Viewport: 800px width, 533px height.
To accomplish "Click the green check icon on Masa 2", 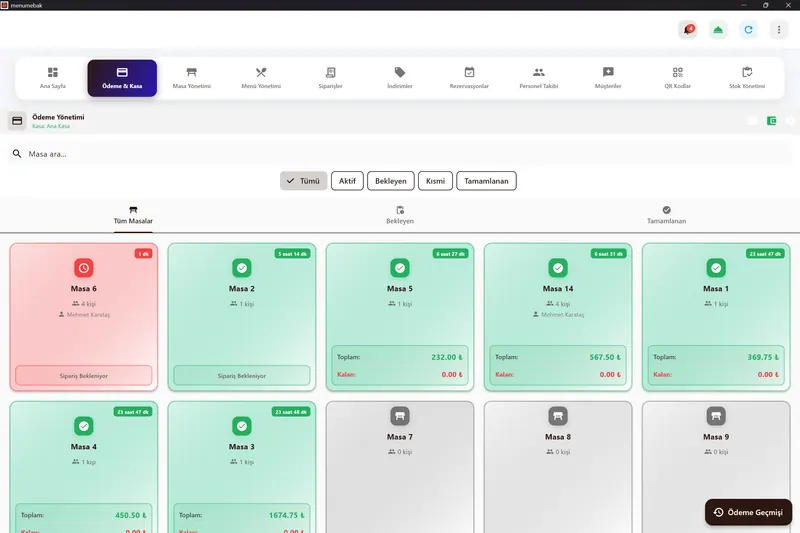I will point(242,268).
